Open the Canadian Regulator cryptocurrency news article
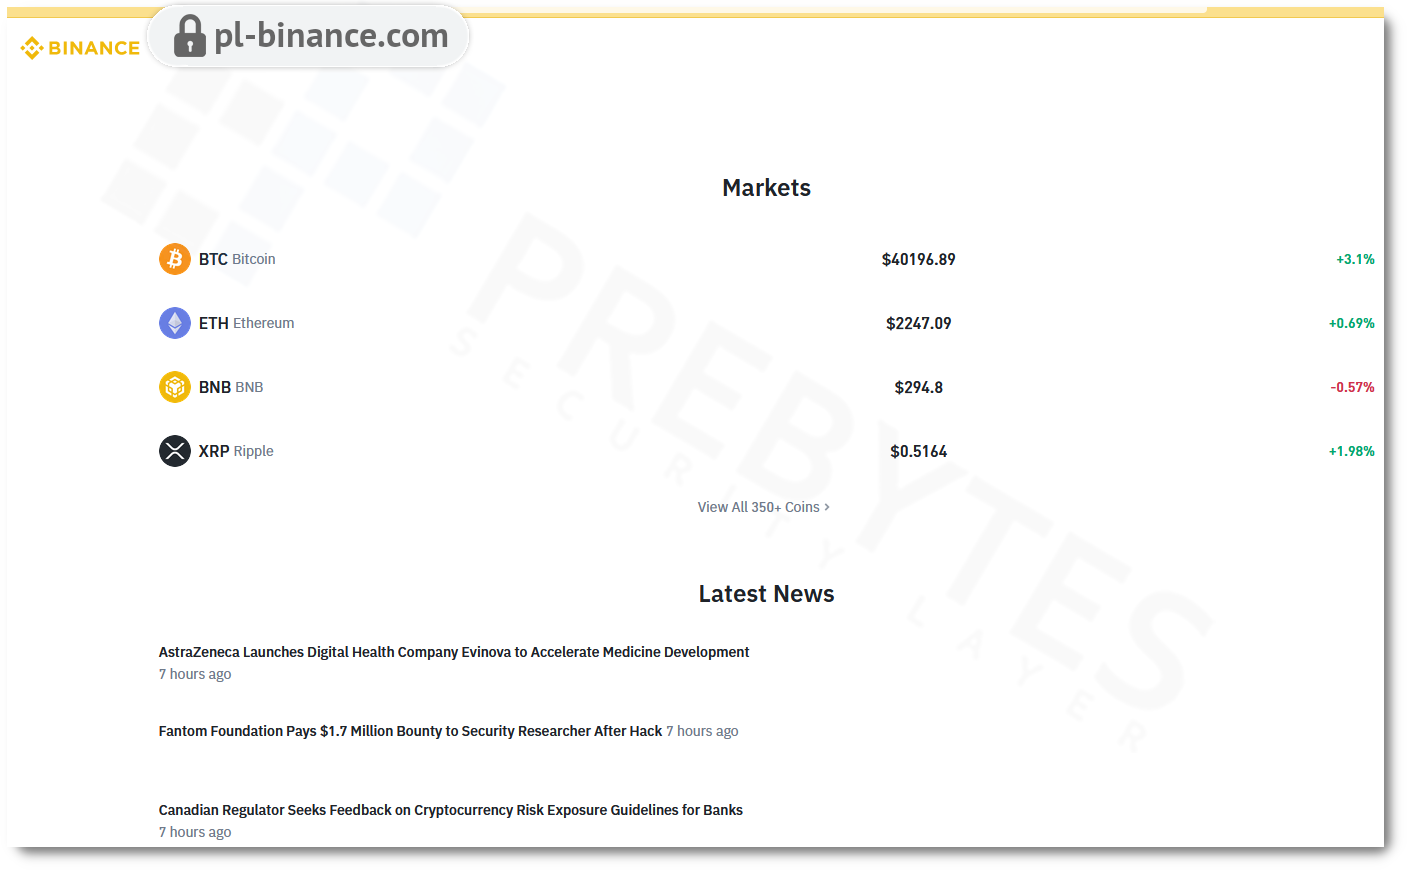The width and height of the screenshot is (1407, 870). pyautogui.click(x=450, y=810)
